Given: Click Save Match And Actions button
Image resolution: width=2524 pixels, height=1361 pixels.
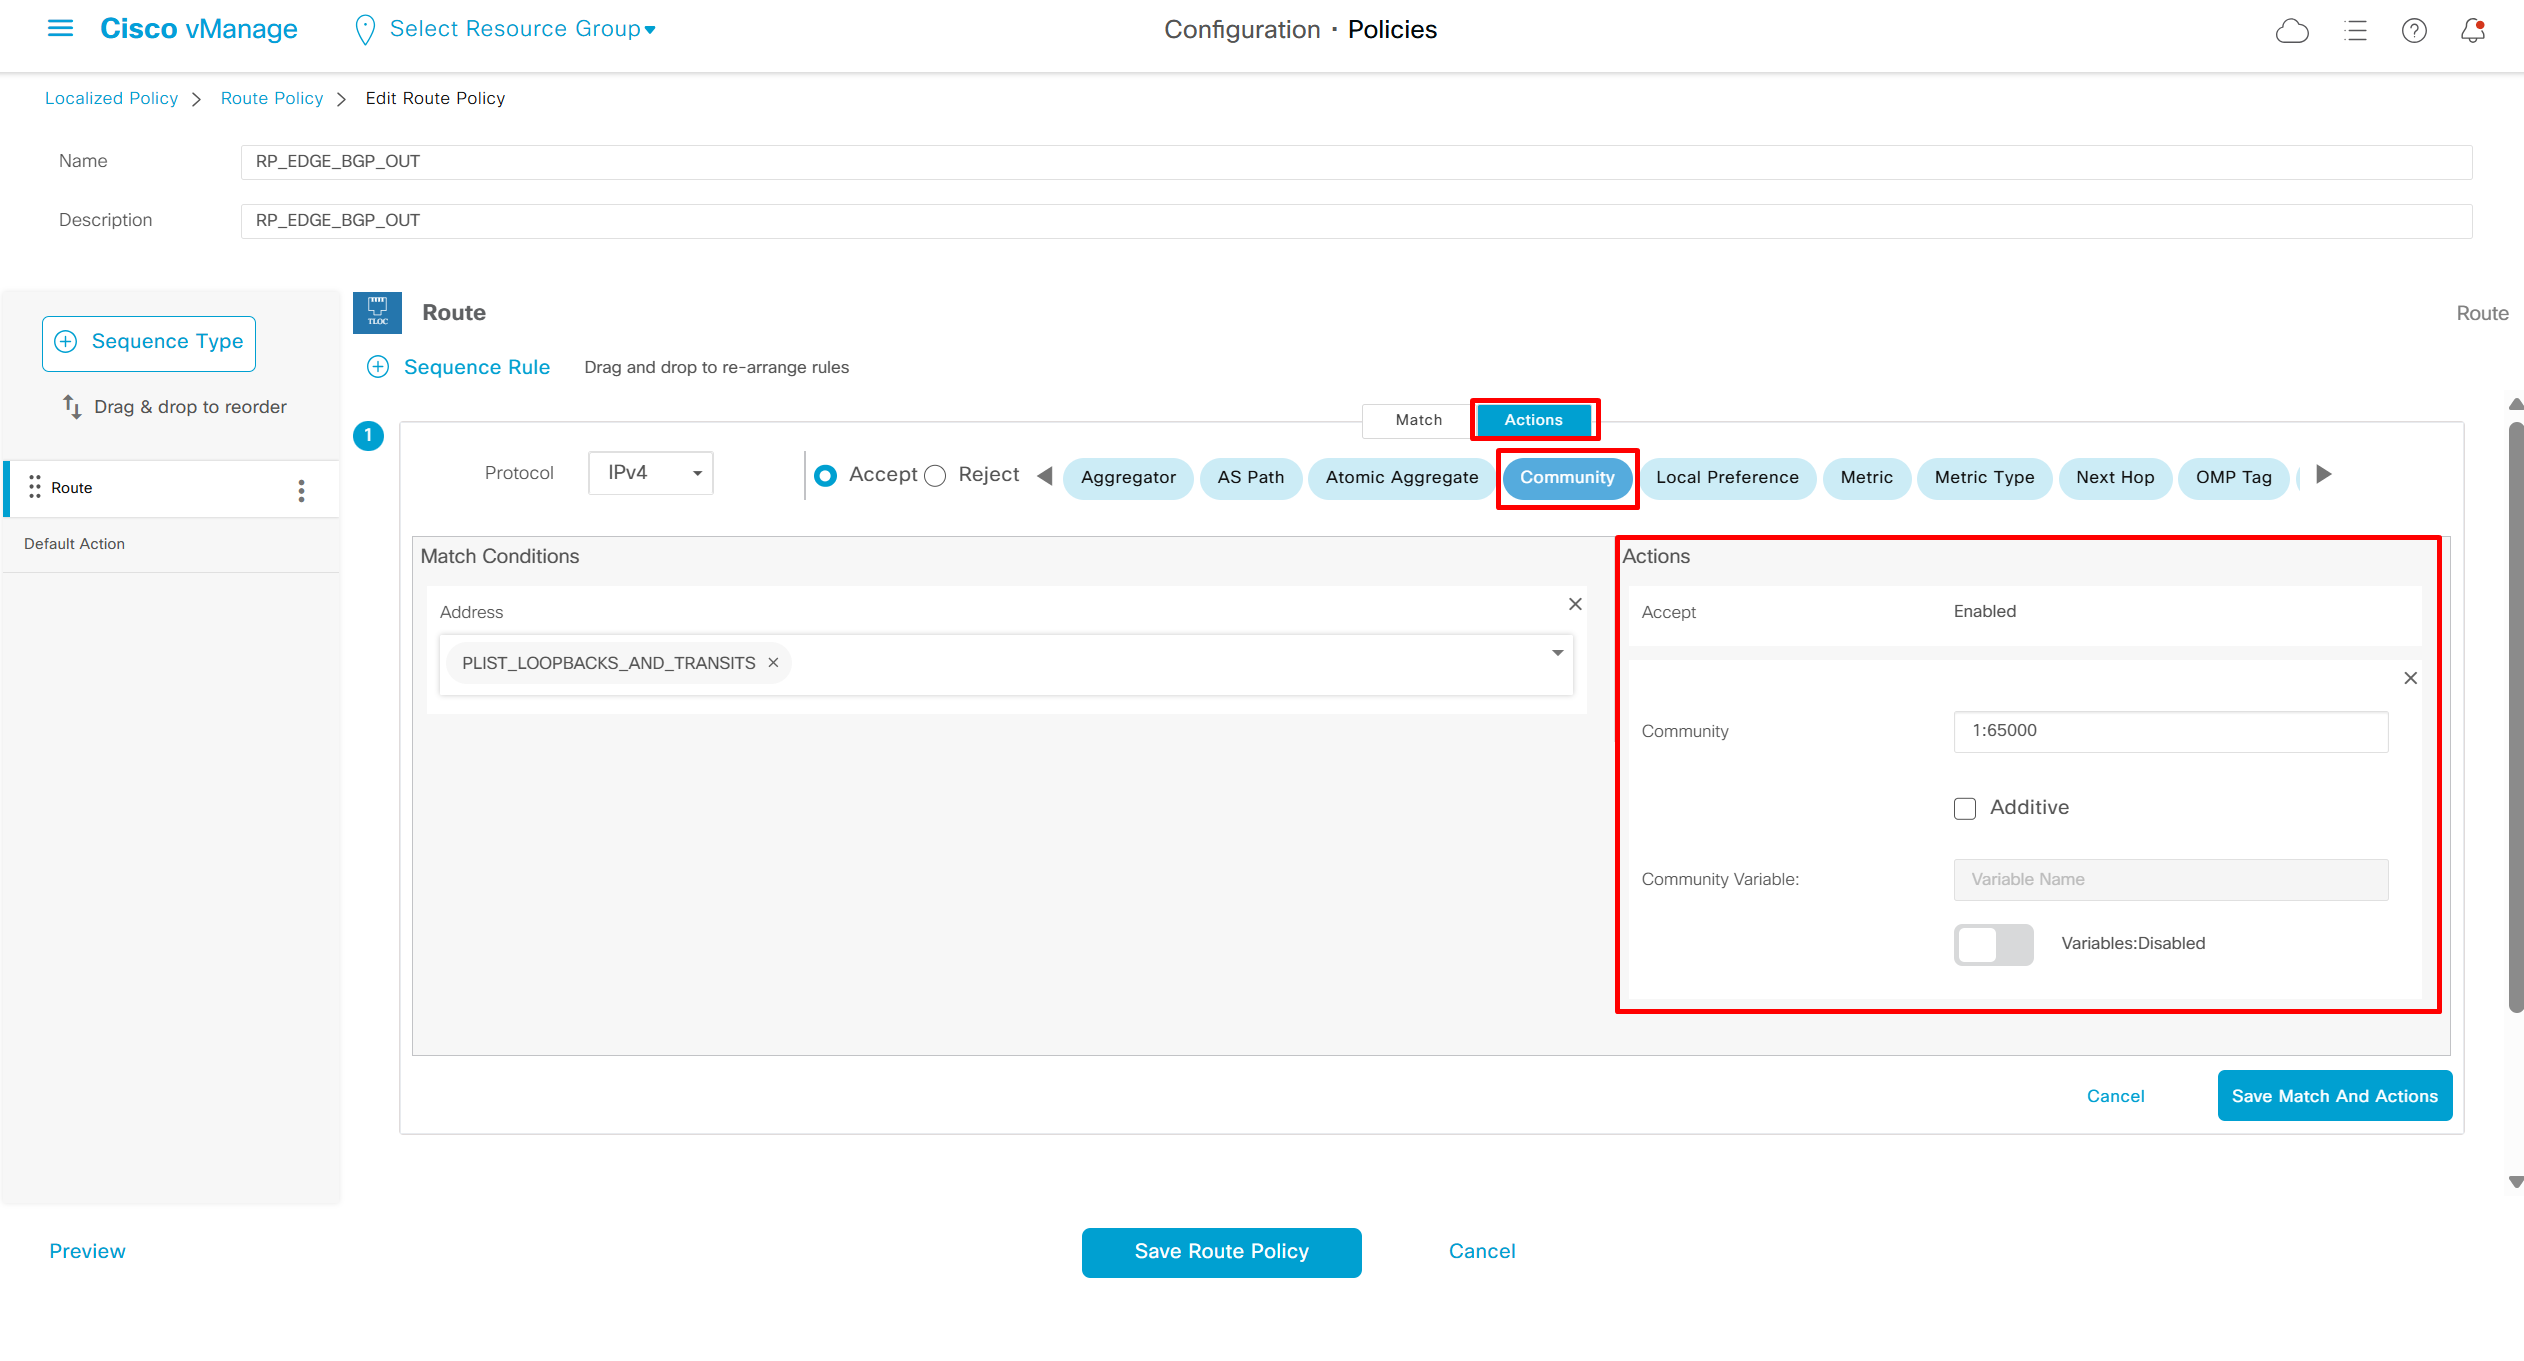Looking at the screenshot, I should point(2334,1096).
